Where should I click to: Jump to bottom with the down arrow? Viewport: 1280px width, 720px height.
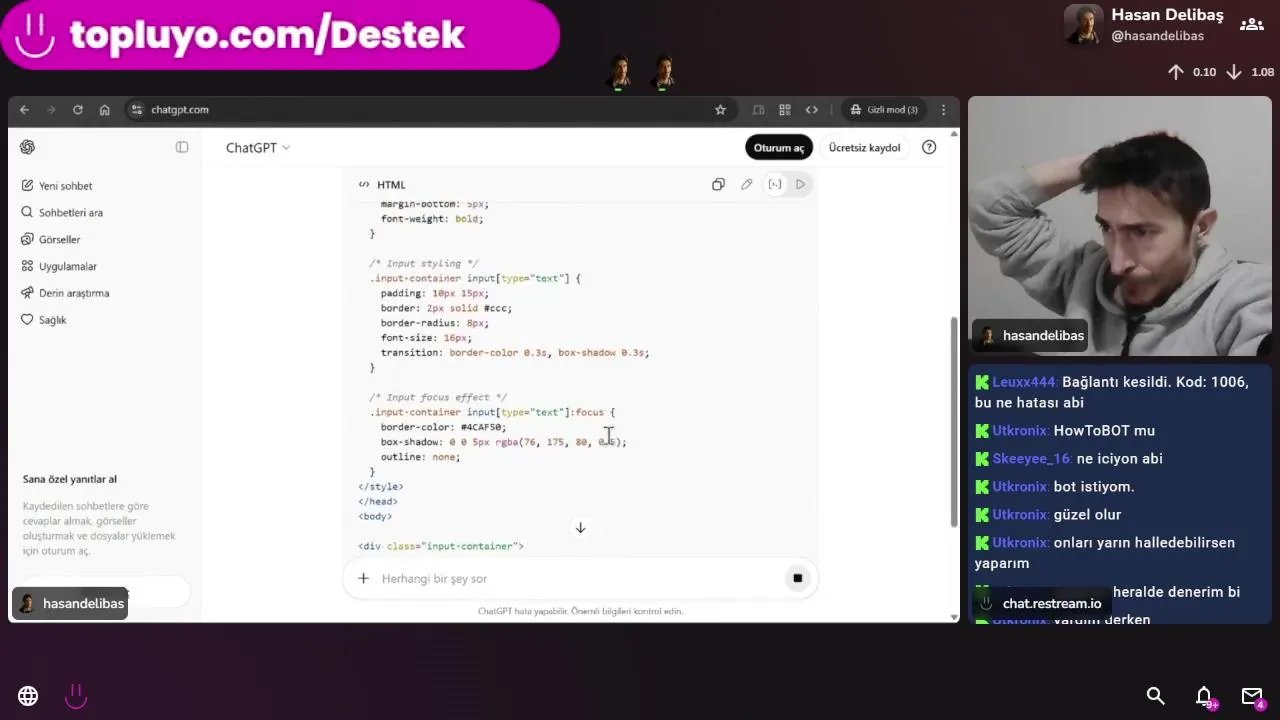click(x=580, y=528)
